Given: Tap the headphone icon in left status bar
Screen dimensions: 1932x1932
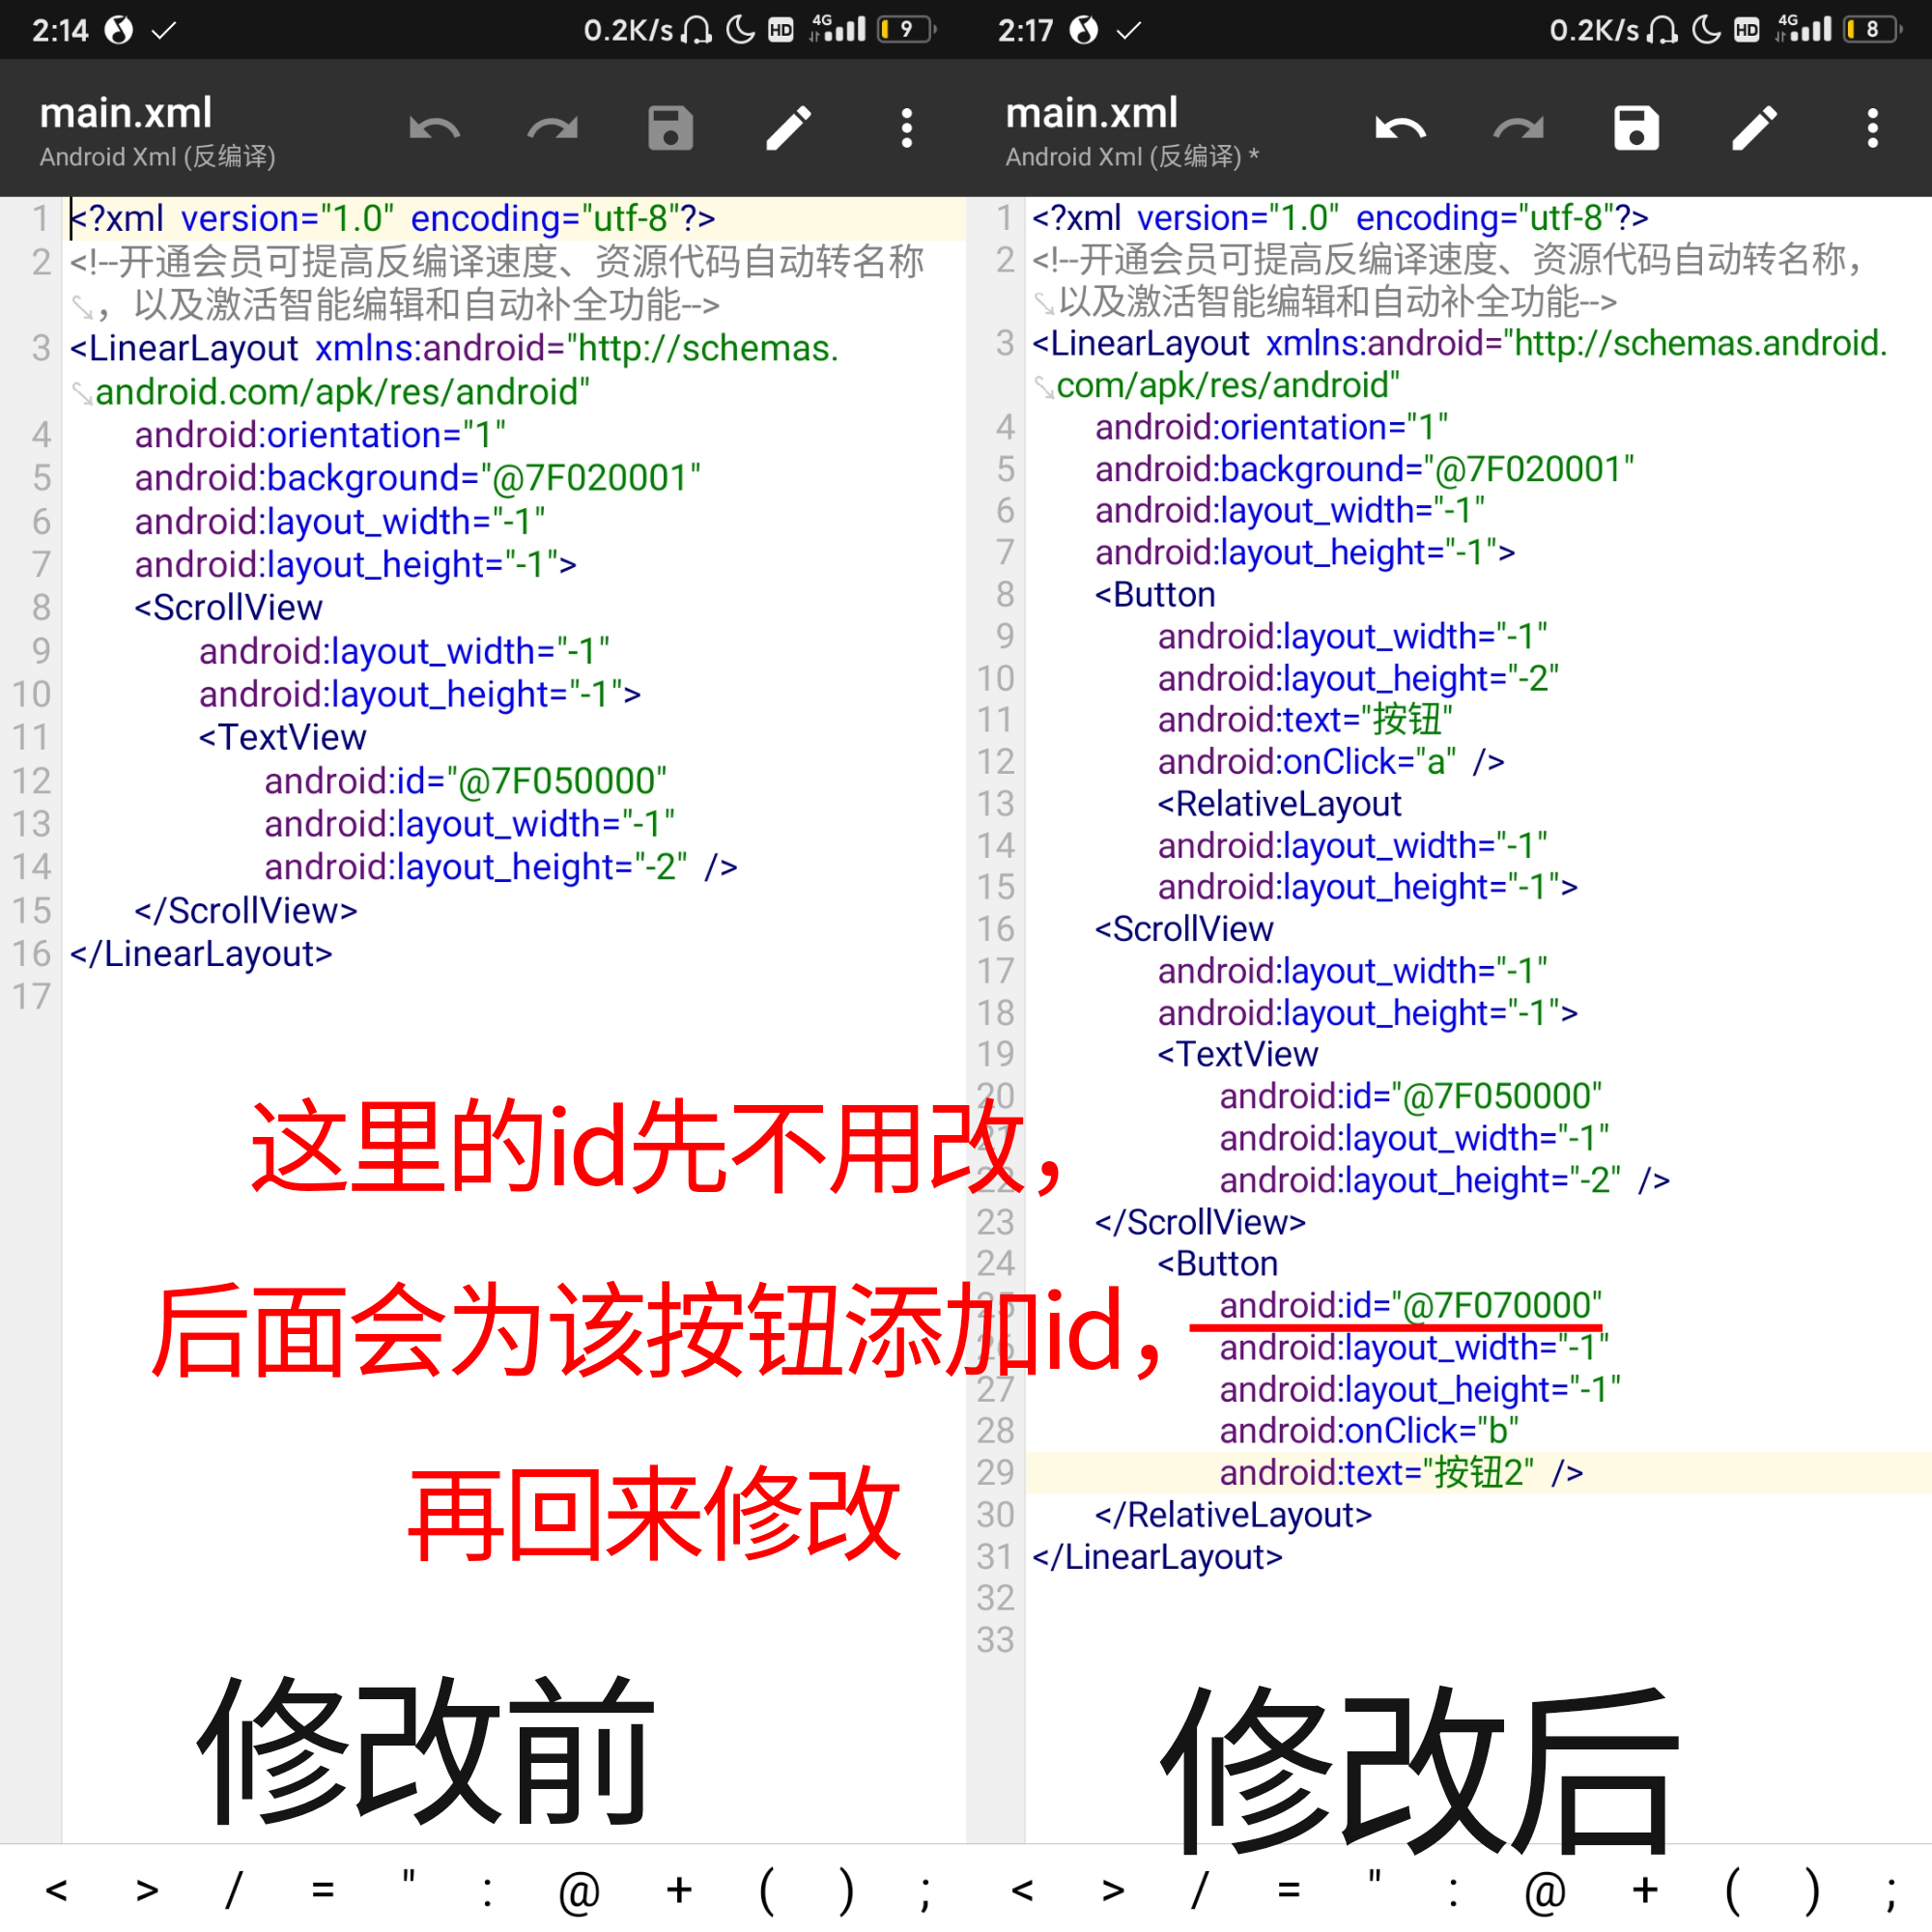Looking at the screenshot, I should pos(696,30).
